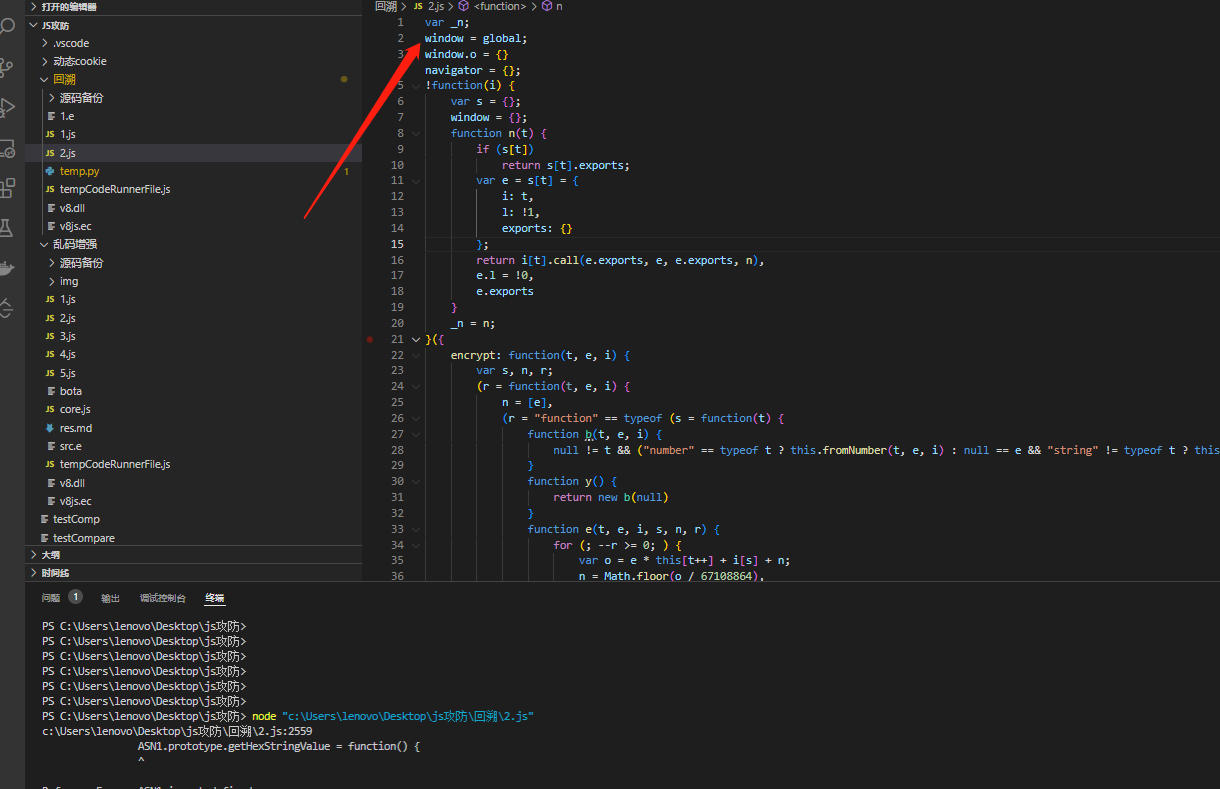The width and height of the screenshot is (1220, 789).
Task: Expand the 打开的编辑器 section
Action: coord(35,6)
